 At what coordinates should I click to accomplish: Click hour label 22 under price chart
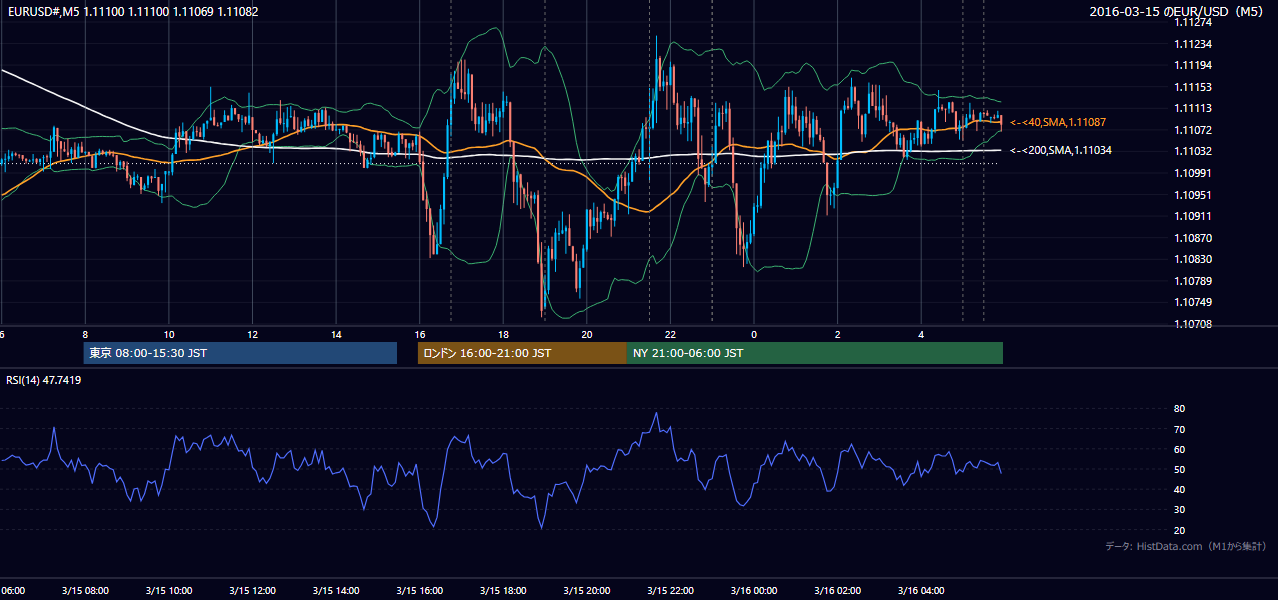click(670, 334)
